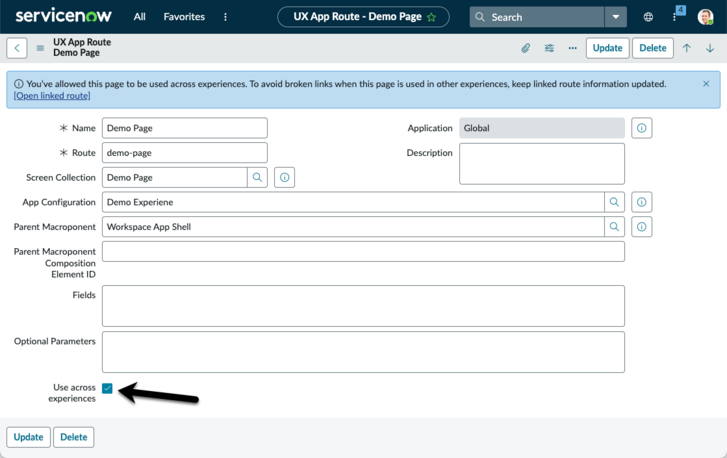This screenshot has width=727, height=458.
Task: Click the bottom Delete button
Action: click(74, 437)
